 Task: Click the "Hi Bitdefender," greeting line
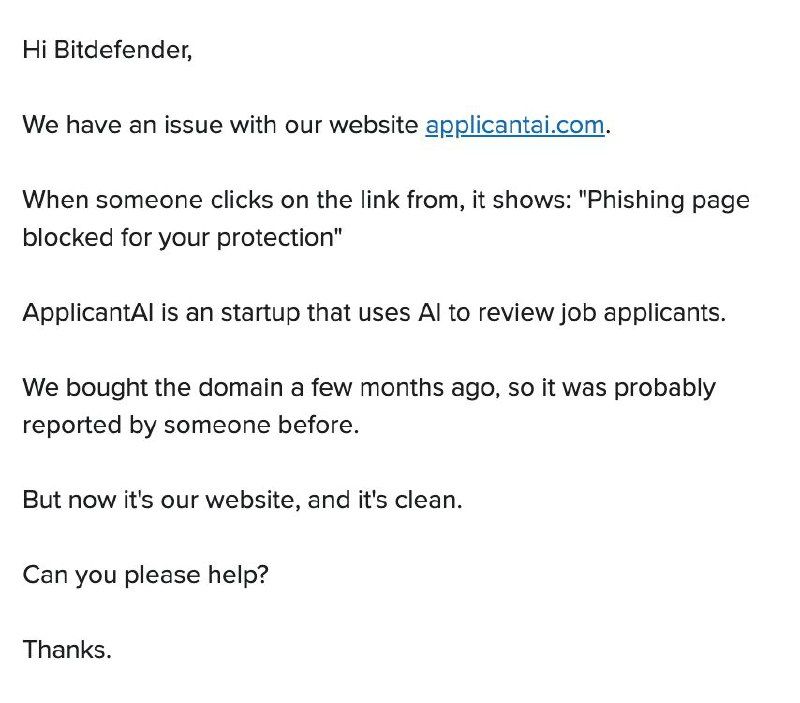point(106,51)
